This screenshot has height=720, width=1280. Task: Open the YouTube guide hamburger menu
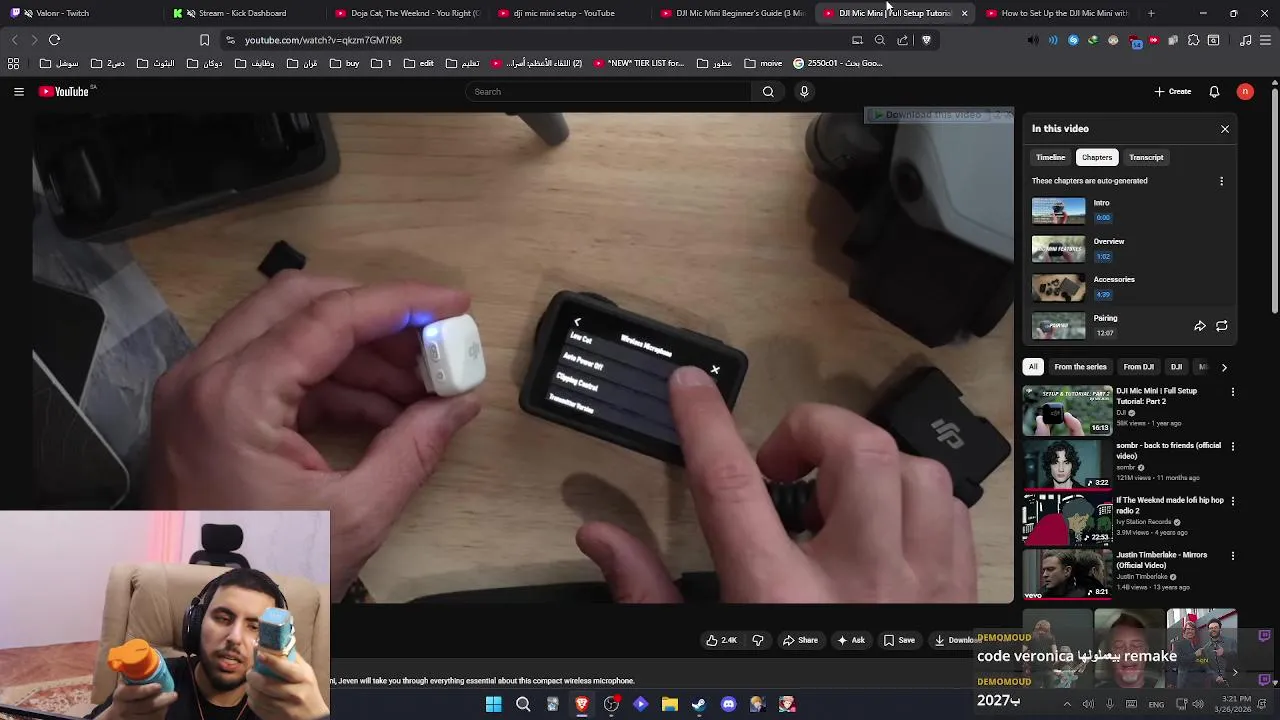click(x=18, y=91)
